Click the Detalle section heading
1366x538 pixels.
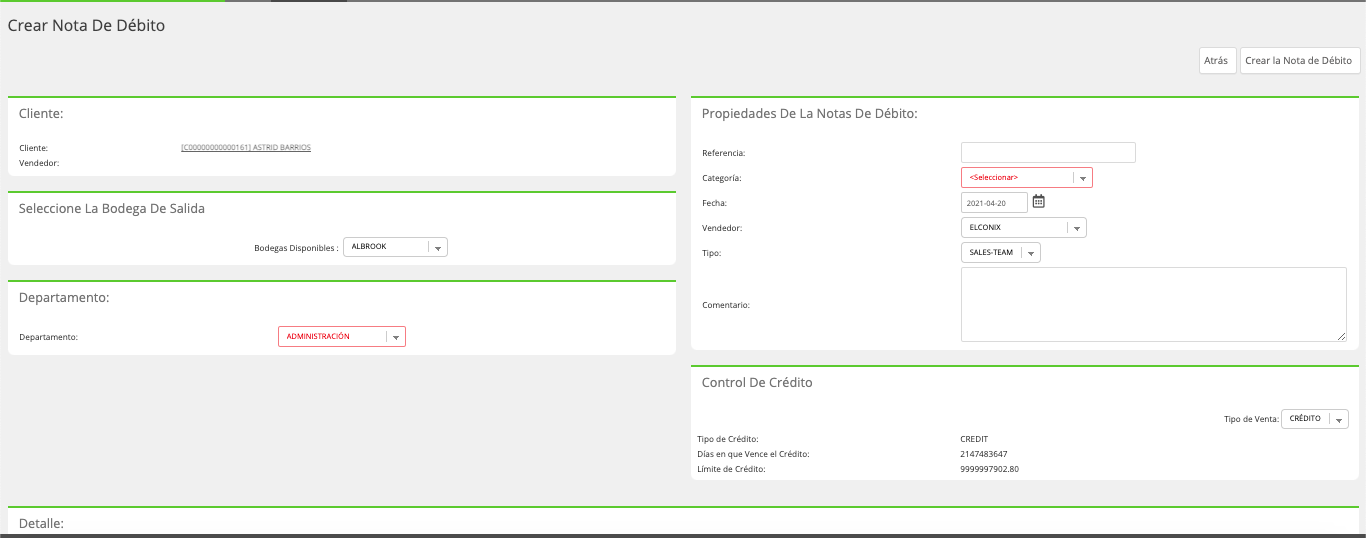41,523
